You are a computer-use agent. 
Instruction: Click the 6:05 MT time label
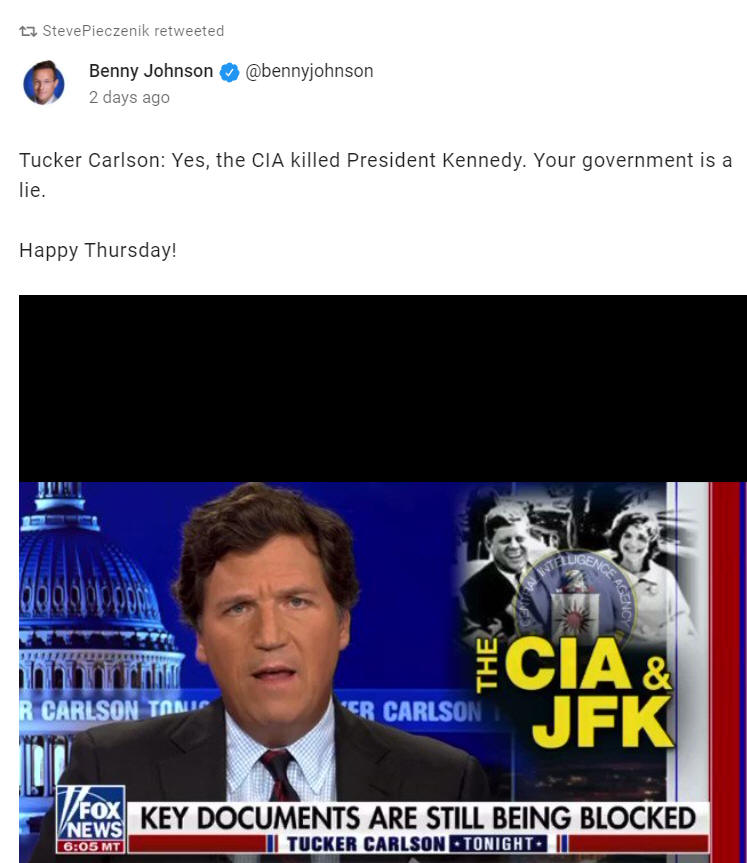[x=91, y=846]
